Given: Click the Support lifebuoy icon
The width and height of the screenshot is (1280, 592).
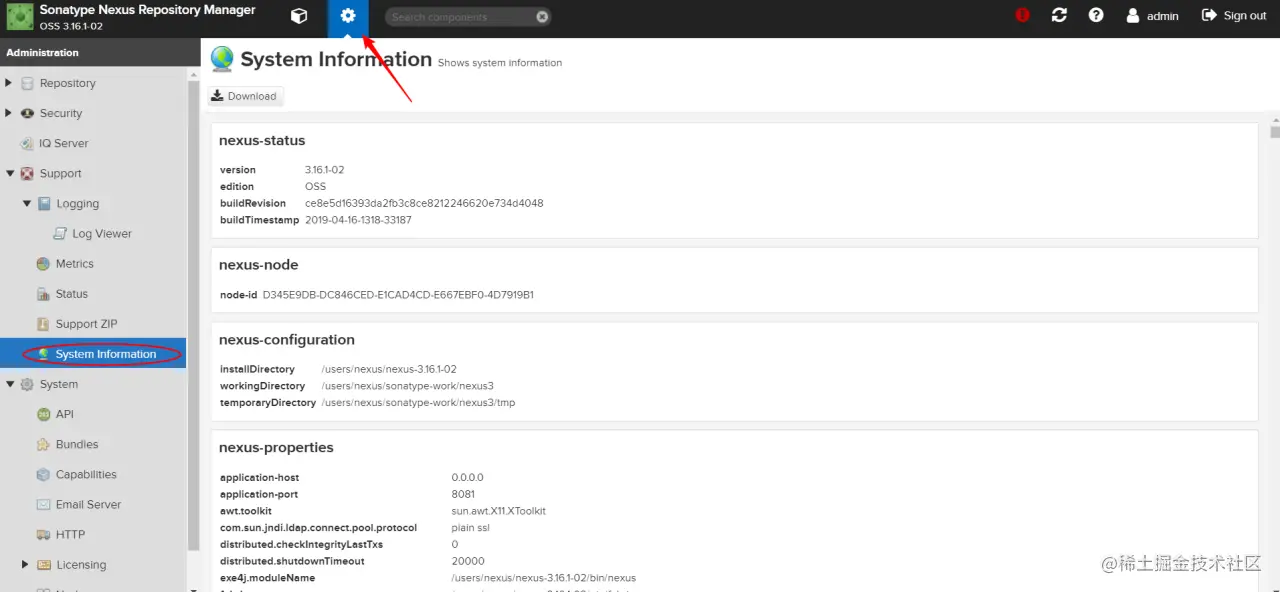Looking at the screenshot, I should coord(27,173).
